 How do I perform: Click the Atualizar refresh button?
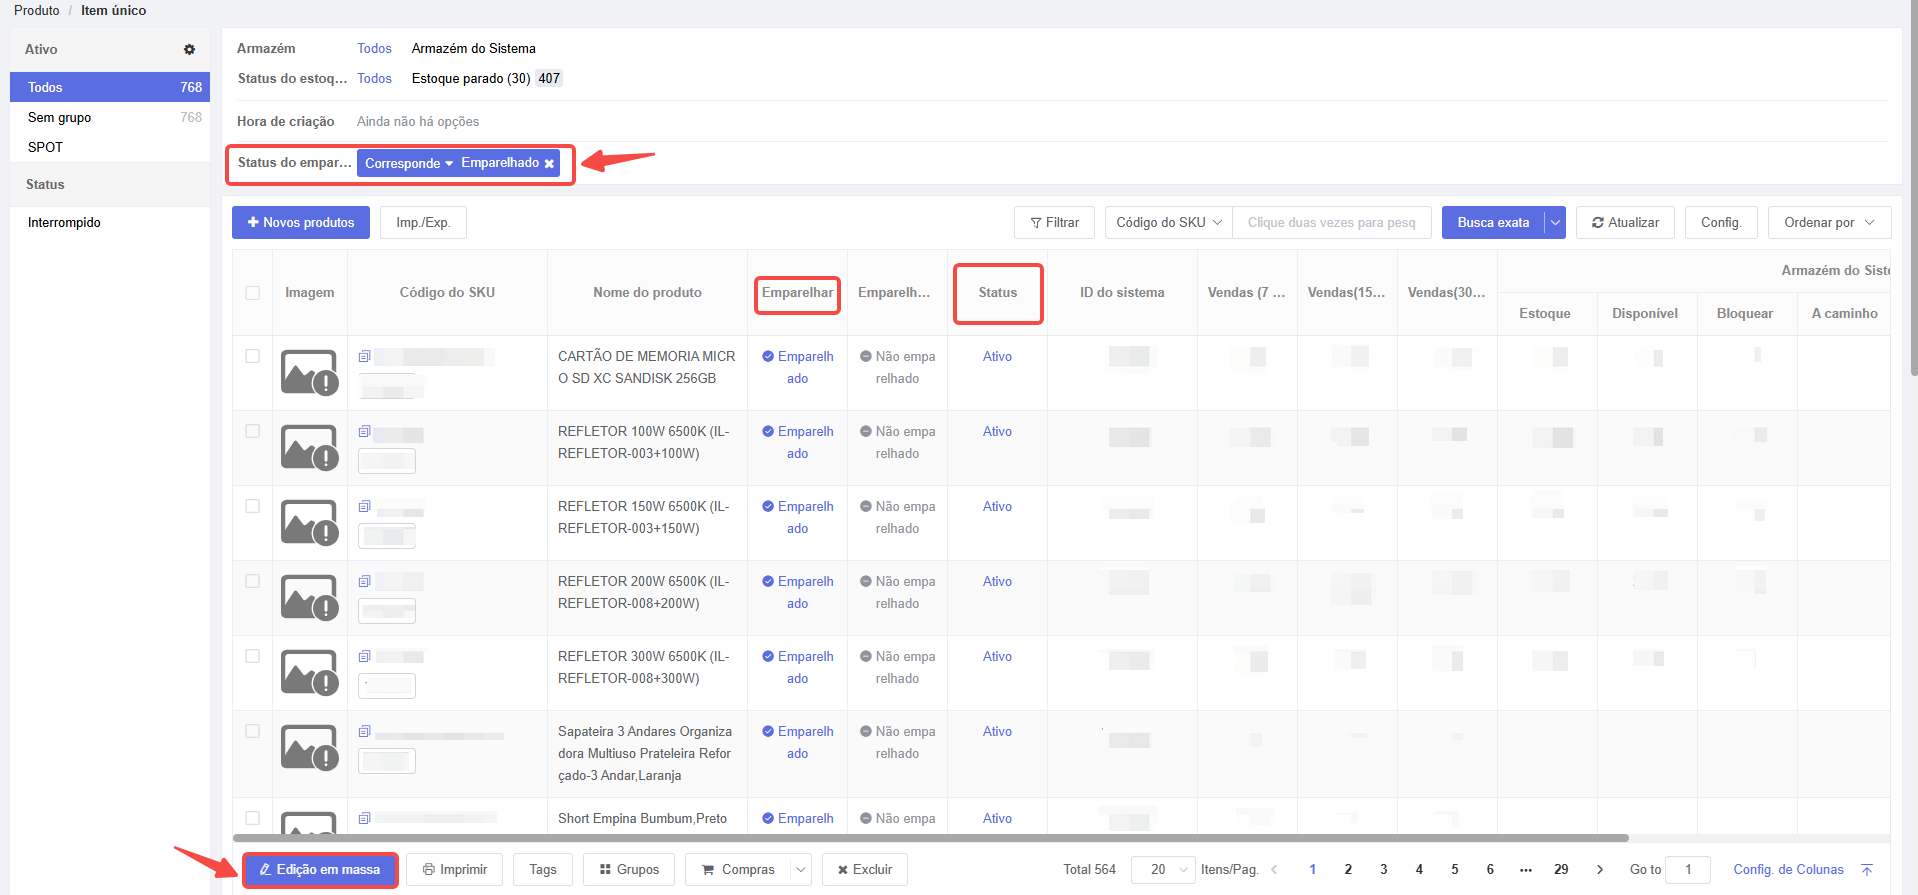coord(1625,222)
